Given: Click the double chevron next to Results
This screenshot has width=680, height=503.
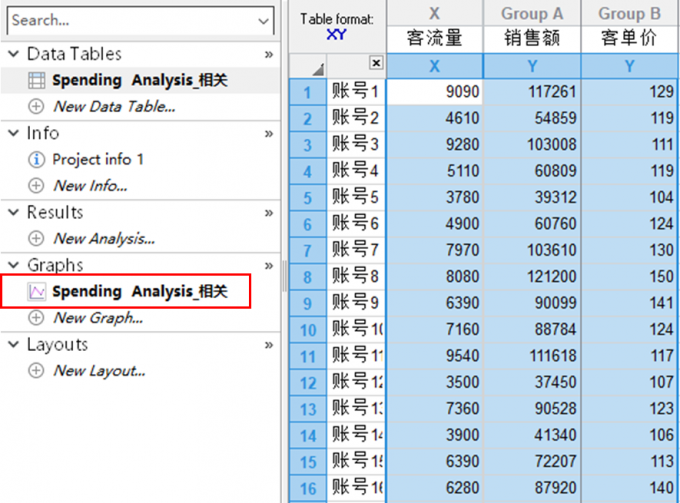Looking at the screenshot, I should point(268,213).
